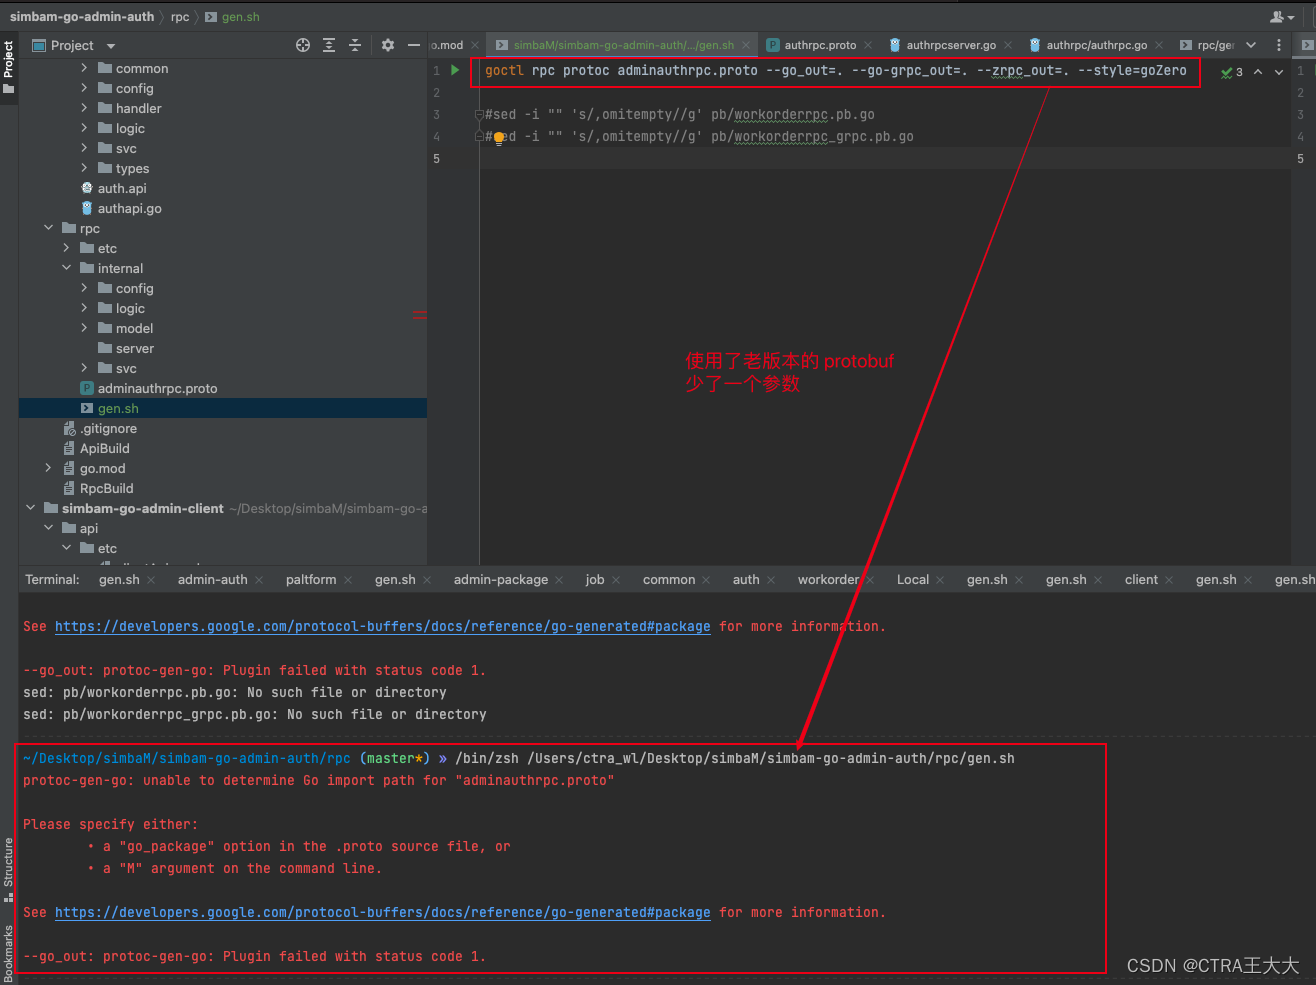Place cursor on the goctl rpc protoc line
The image size is (1316, 985).
[836, 71]
